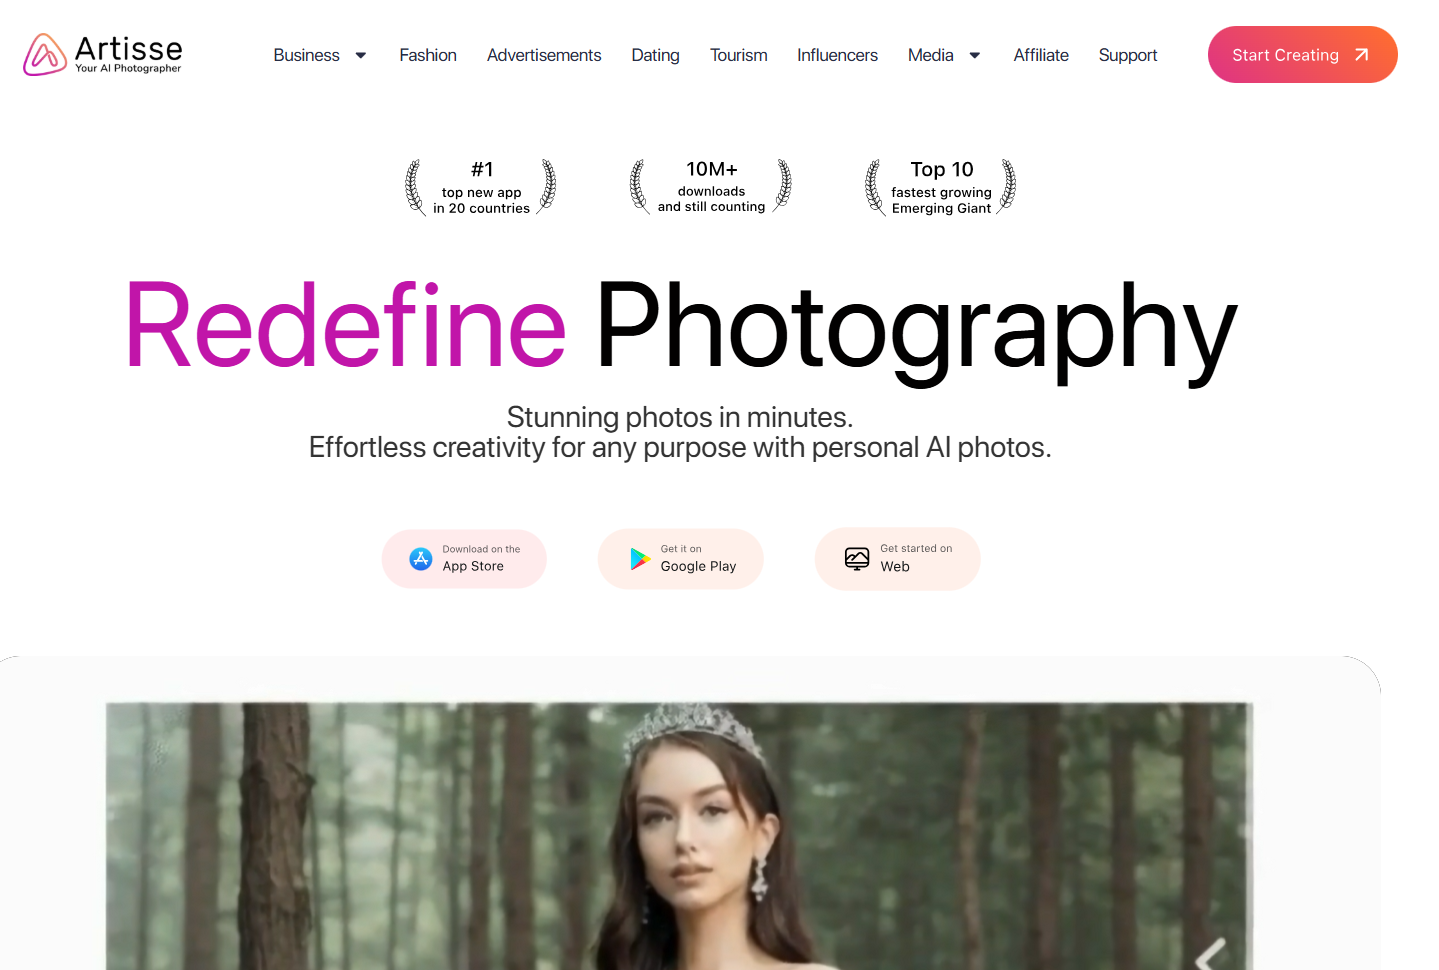Click the Start Creating button
The width and height of the screenshot is (1439, 970).
[1302, 55]
